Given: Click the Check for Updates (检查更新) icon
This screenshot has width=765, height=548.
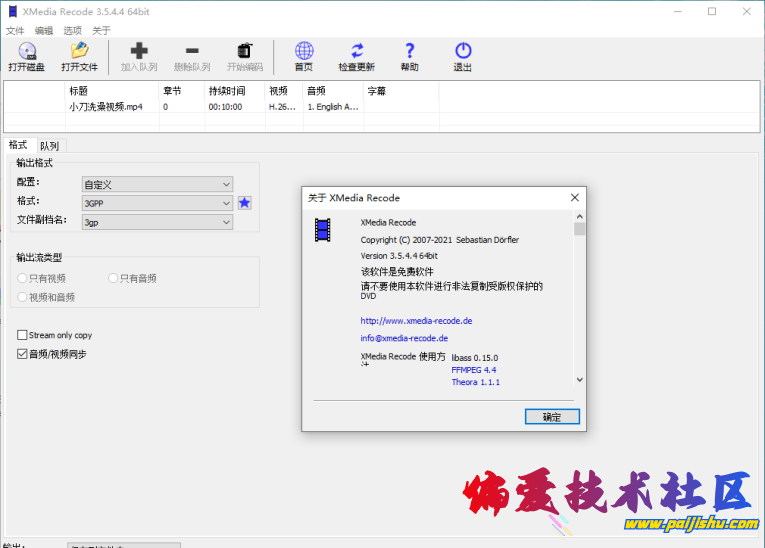Looking at the screenshot, I should [357, 52].
